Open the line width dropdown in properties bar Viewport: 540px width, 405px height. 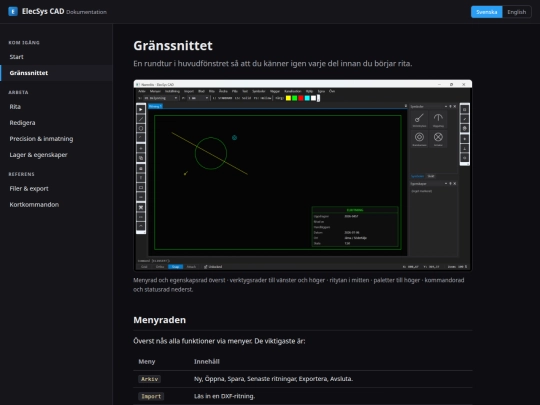click(x=198, y=98)
